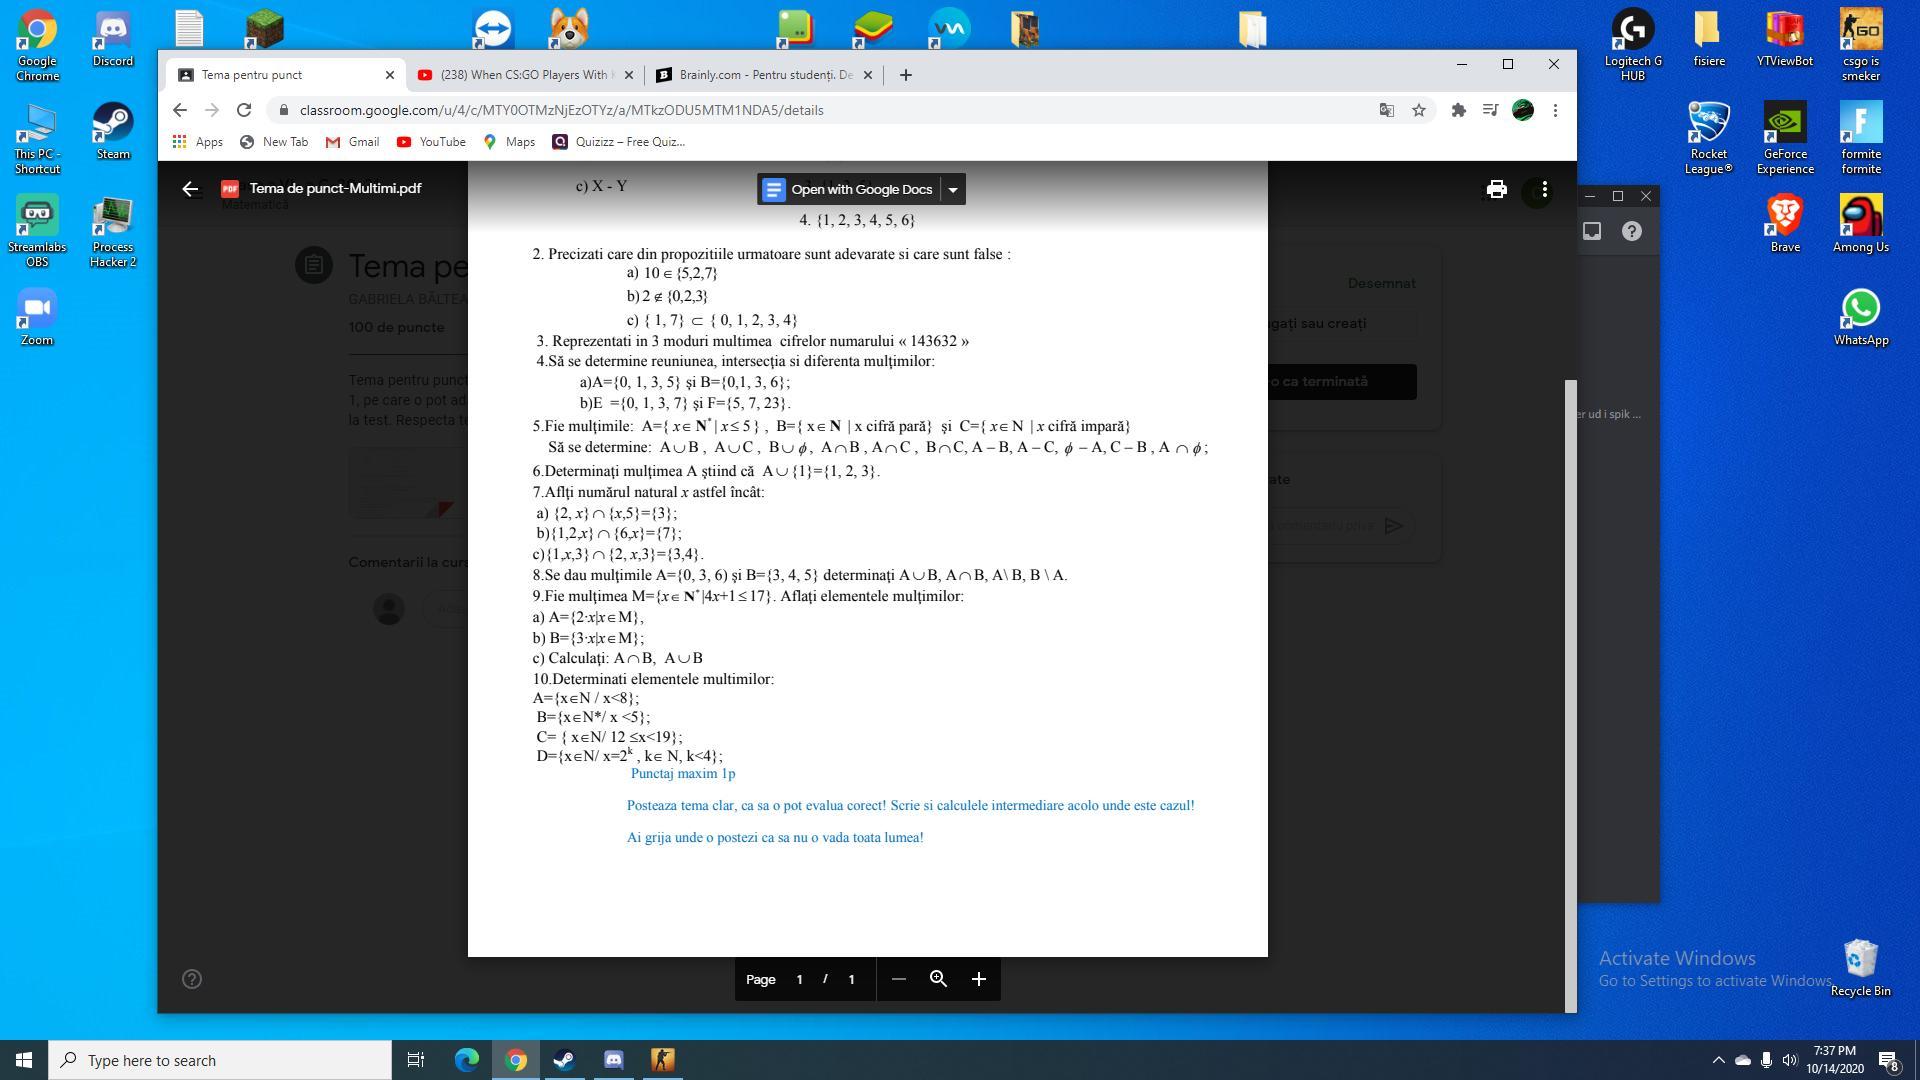Switch to the Brainly.com tab
The image size is (1920, 1080).
[764, 75]
